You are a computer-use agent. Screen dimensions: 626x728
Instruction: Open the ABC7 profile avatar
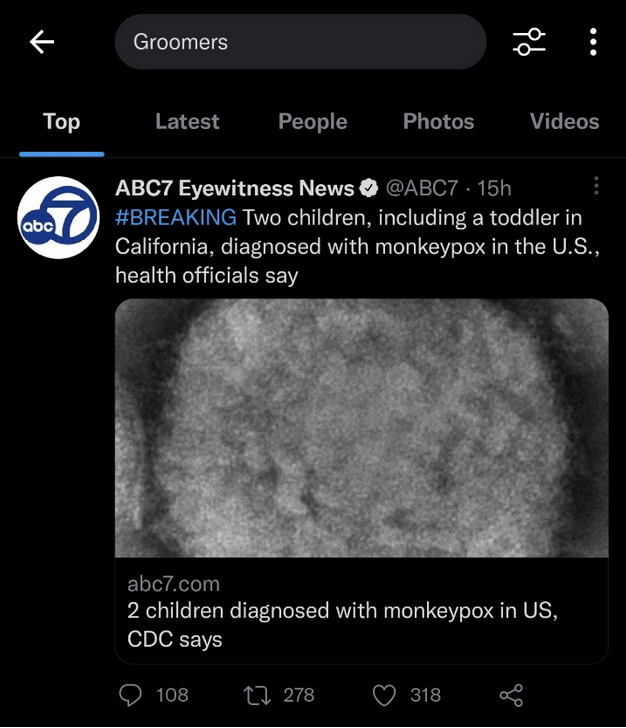coord(59,217)
